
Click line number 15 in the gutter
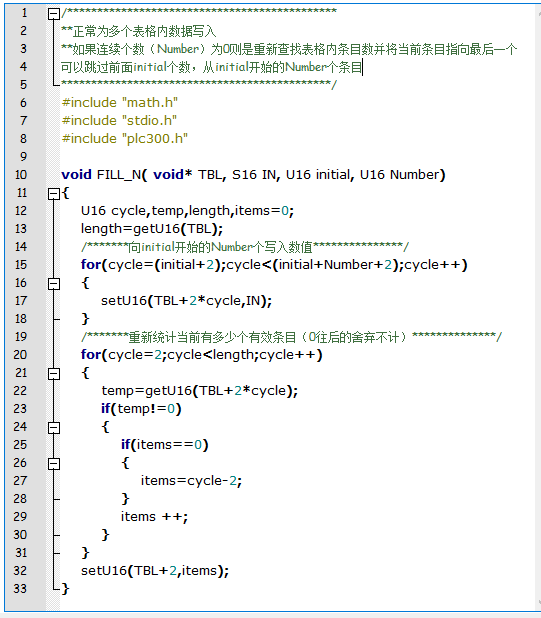coord(20,265)
